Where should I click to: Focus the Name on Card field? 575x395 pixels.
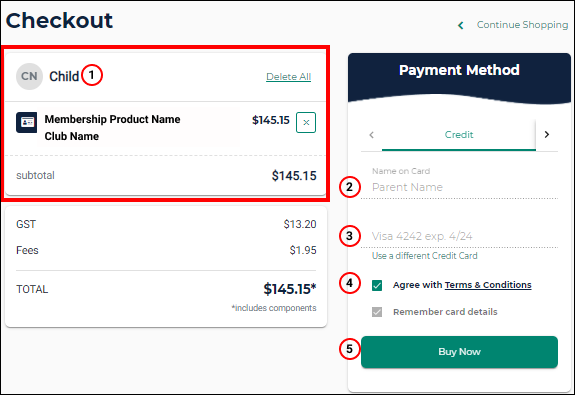(459, 187)
